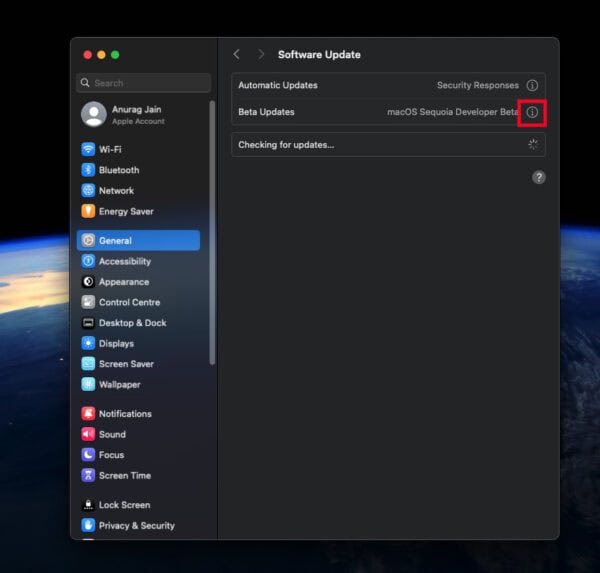This screenshot has width=600, height=573.
Task: Open Wi-Fi settings icon in sidebar
Action: click(x=88, y=149)
